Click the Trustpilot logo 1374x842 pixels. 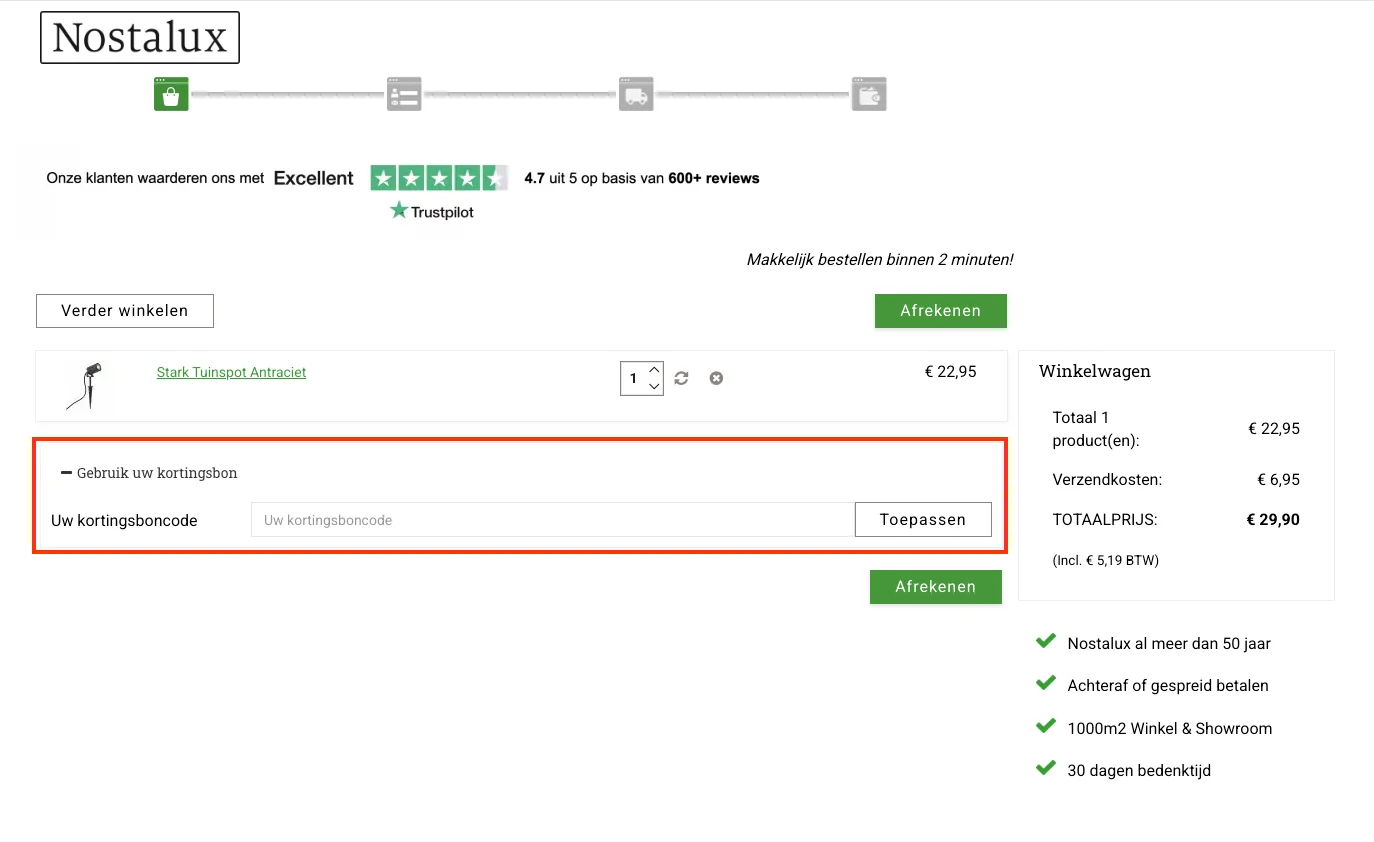tap(432, 211)
